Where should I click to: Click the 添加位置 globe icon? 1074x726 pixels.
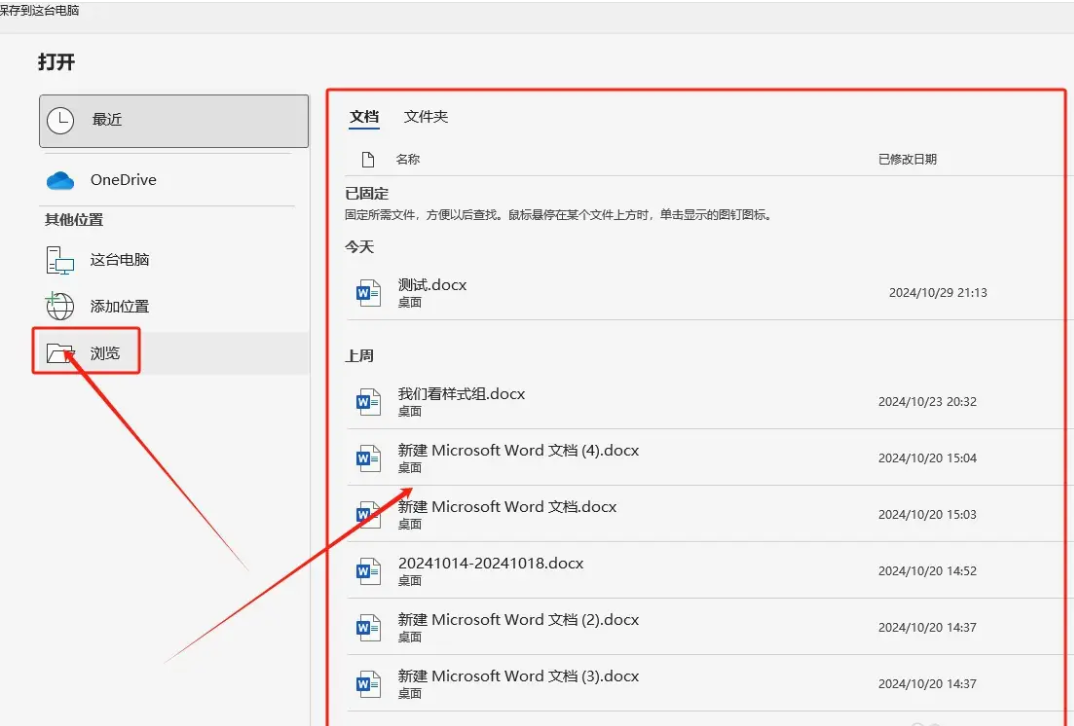(x=60, y=306)
